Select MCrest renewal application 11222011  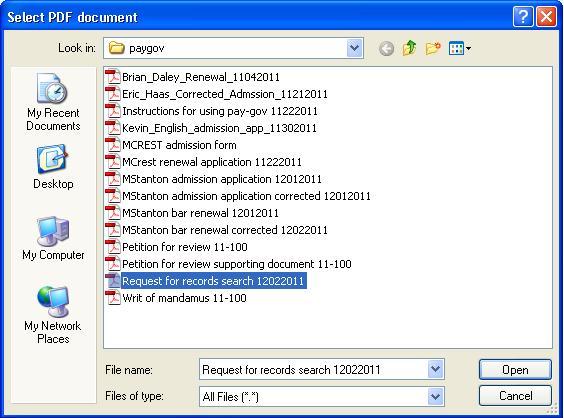212,162
